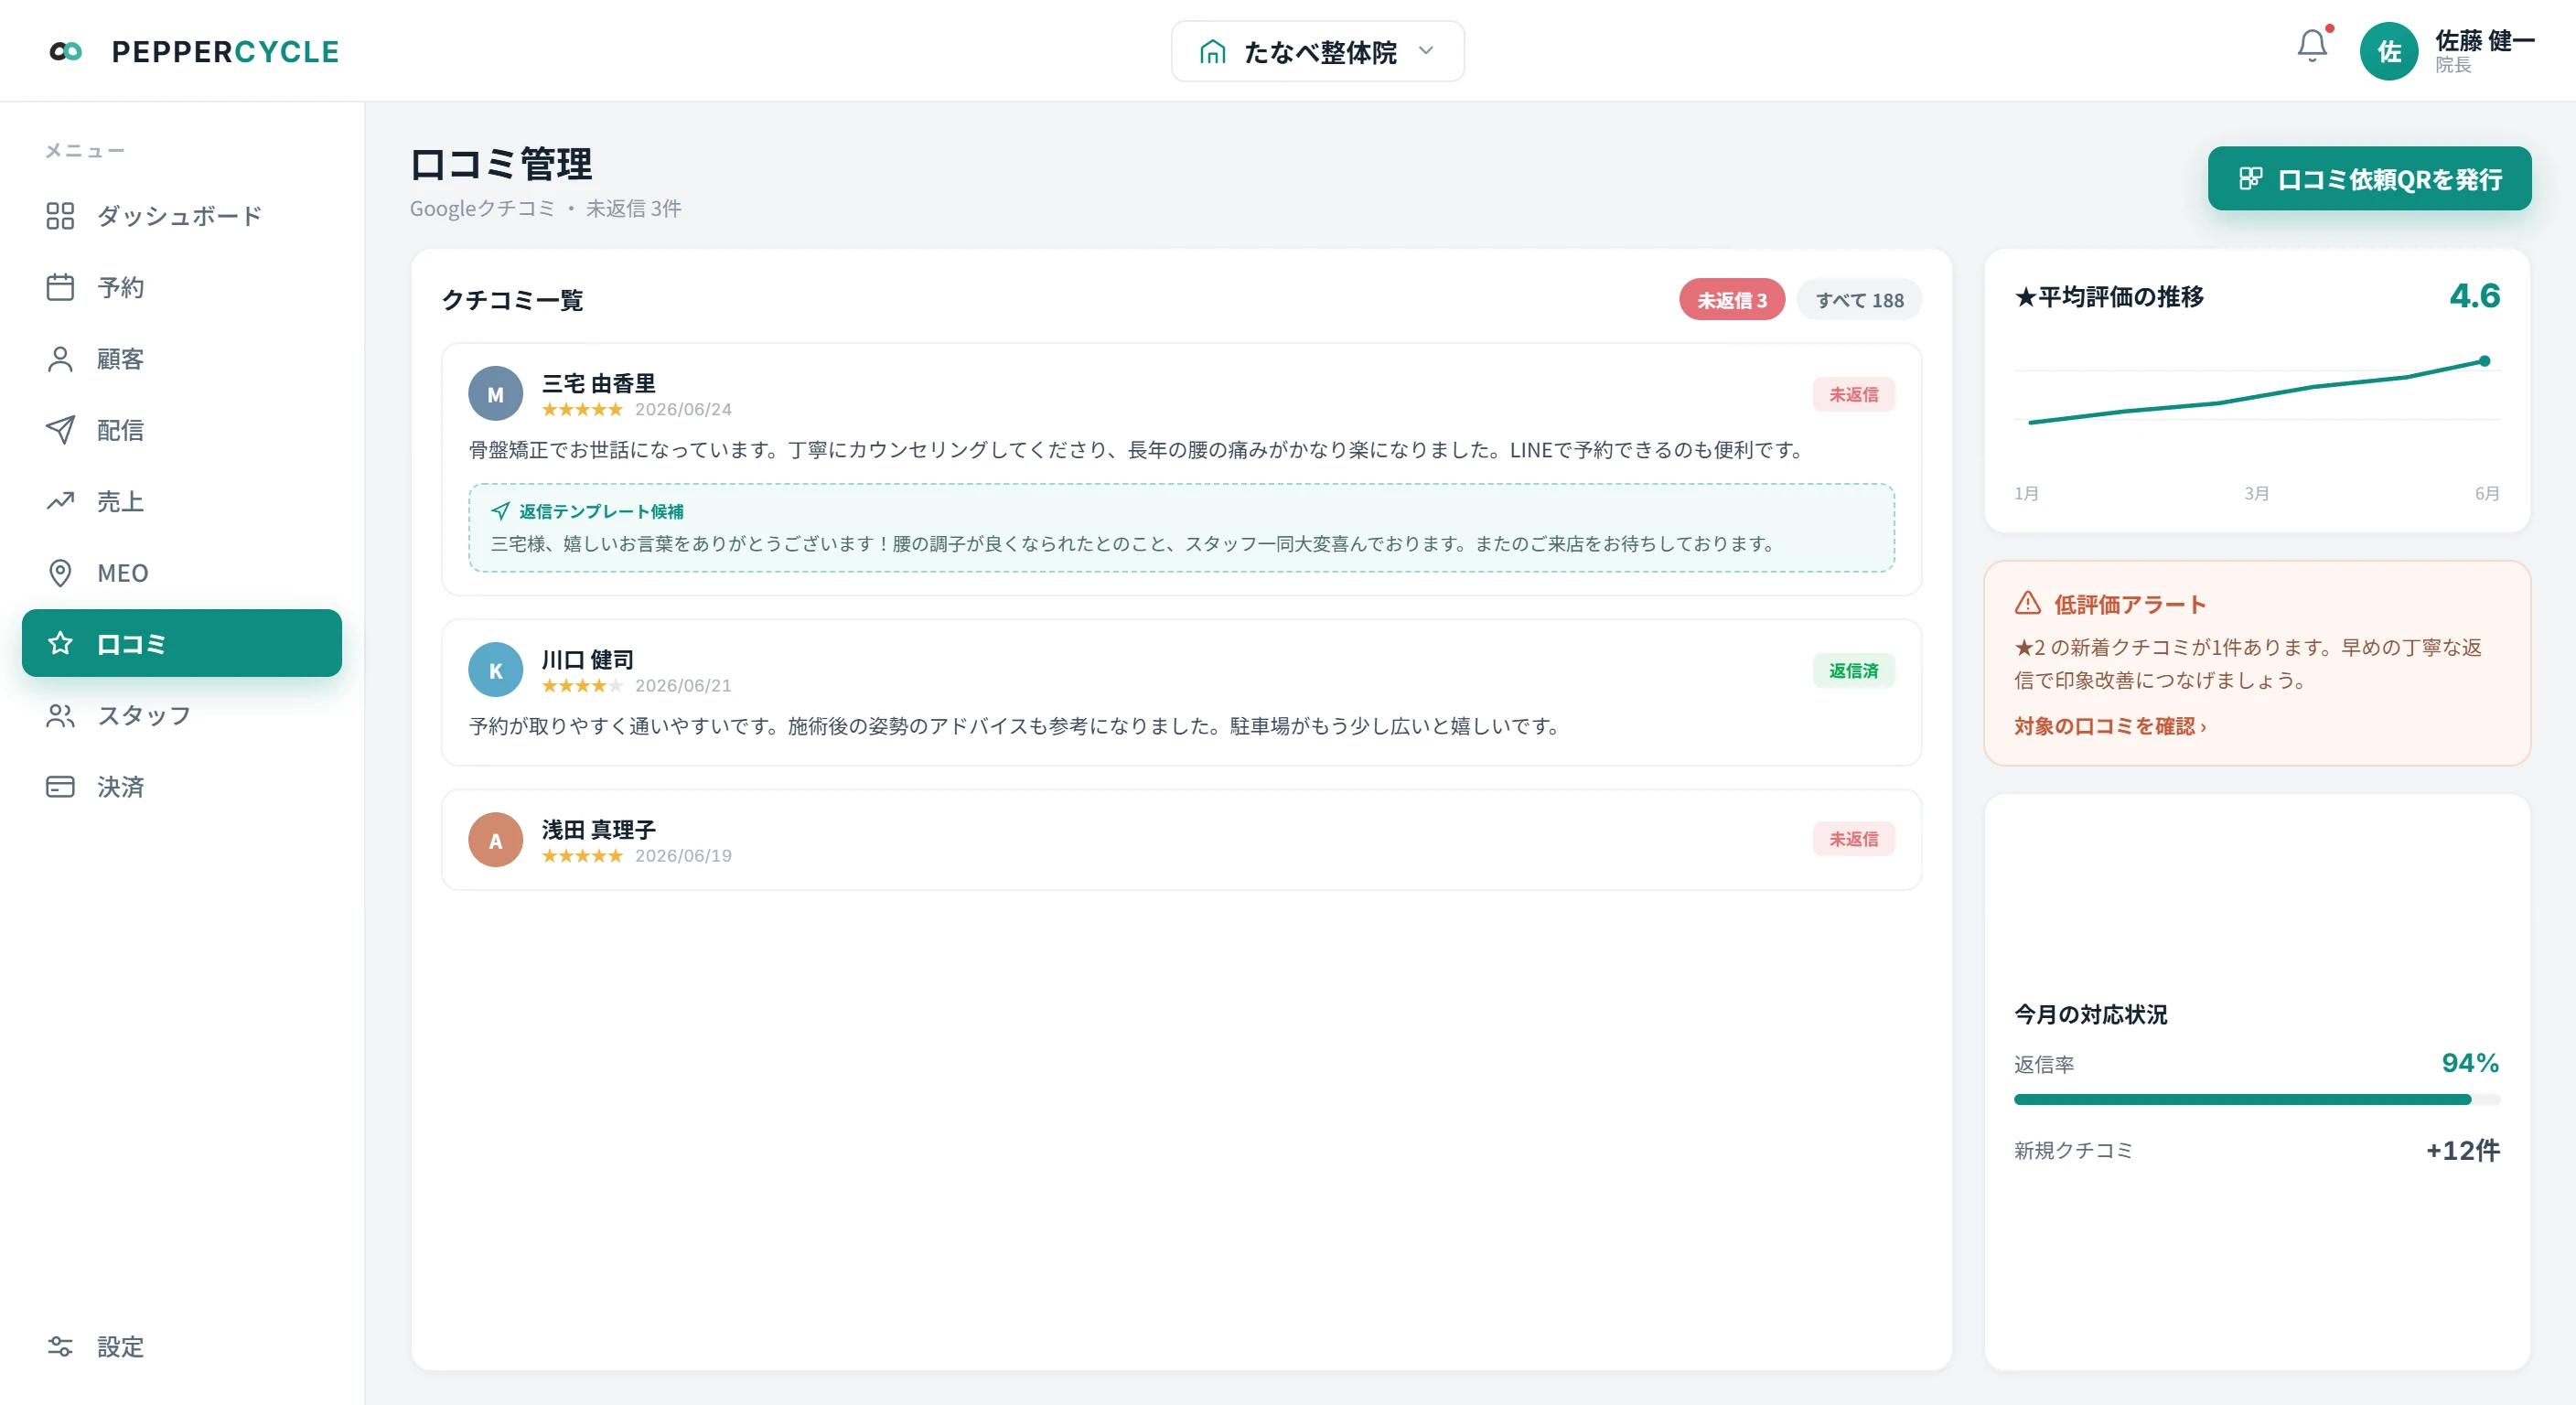Click the +12件 new reviews value
Image resolution: width=2576 pixels, height=1405 pixels.
[2463, 1150]
